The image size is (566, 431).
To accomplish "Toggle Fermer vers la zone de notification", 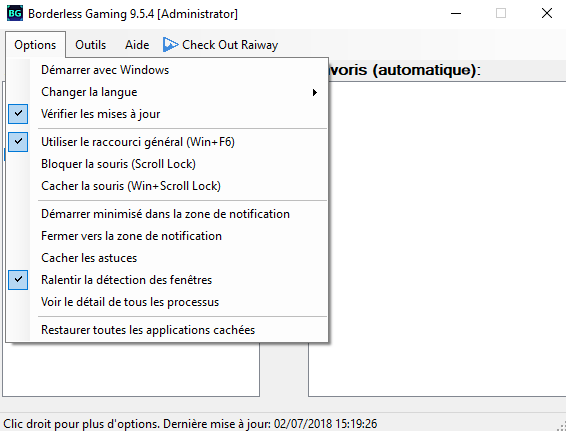I will 167,236.
